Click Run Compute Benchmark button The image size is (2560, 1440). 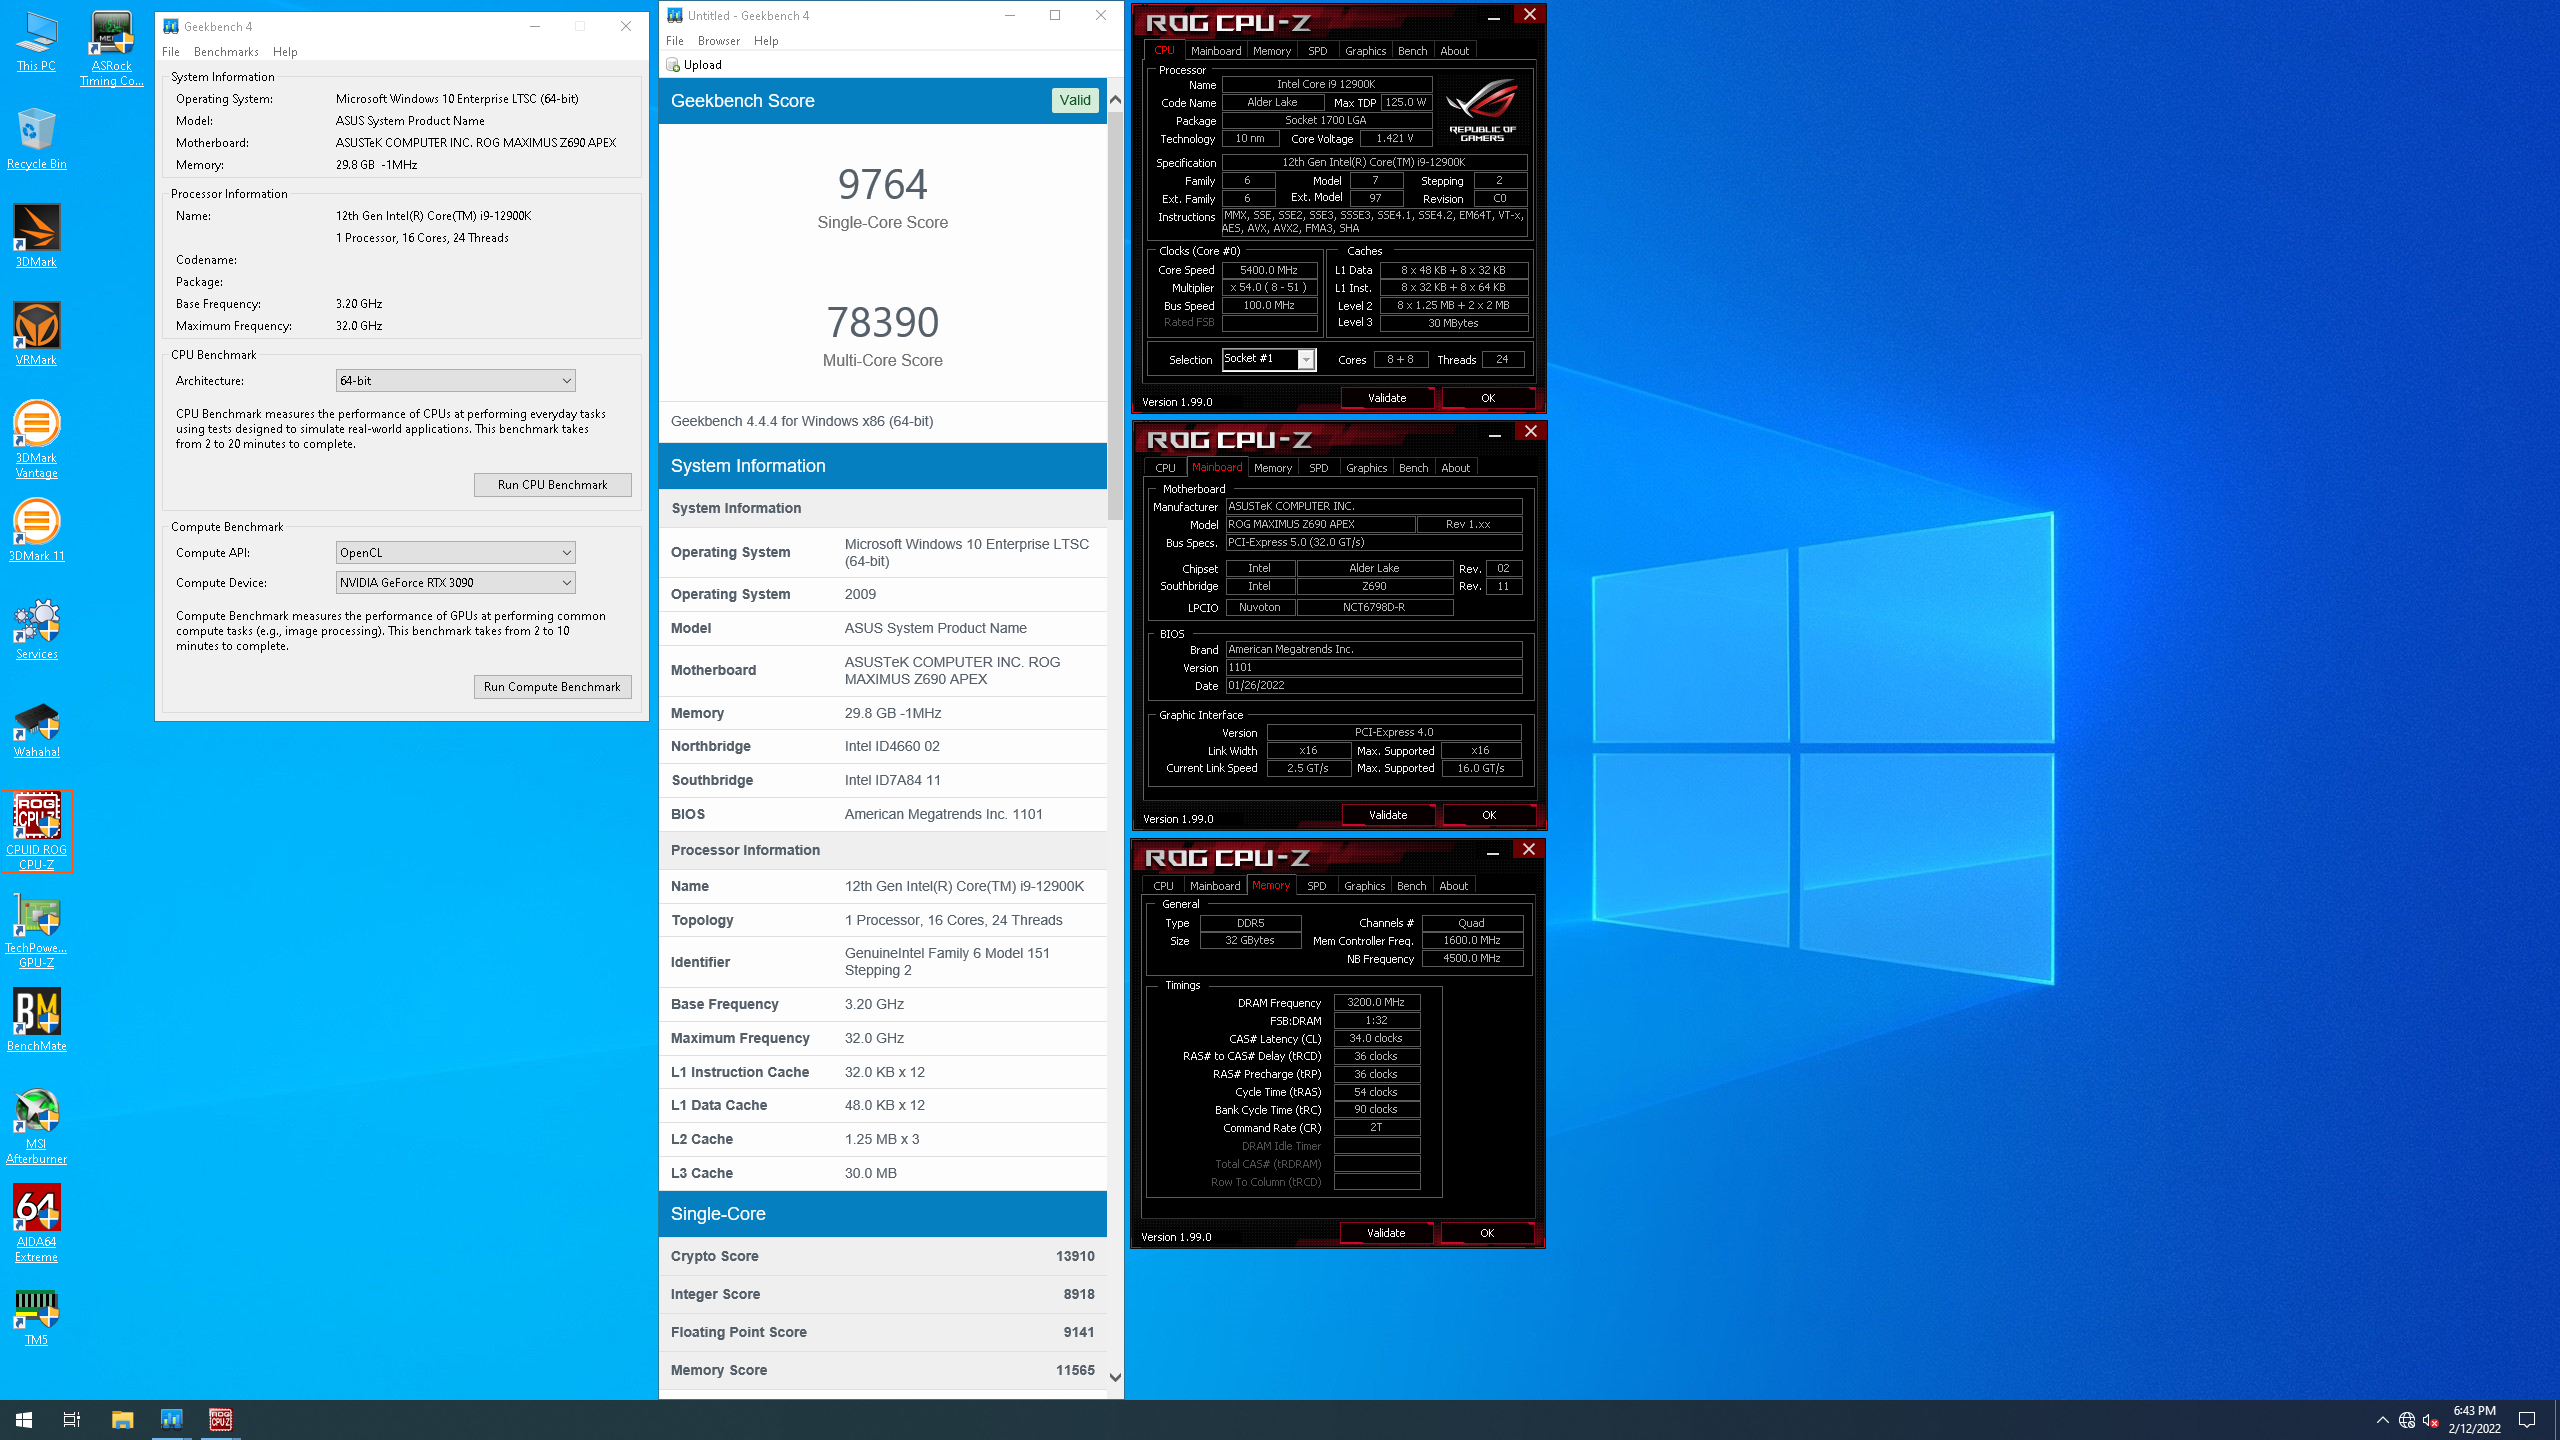click(x=553, y=687)
